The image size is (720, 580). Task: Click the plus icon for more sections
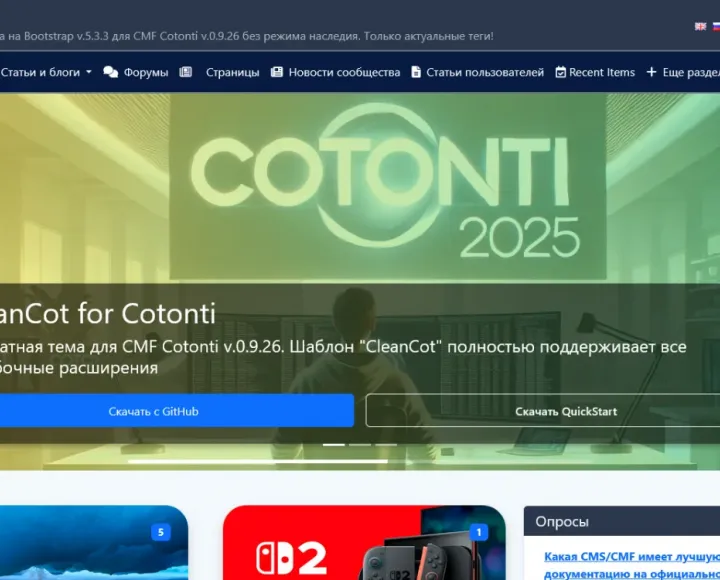point(651,72)
